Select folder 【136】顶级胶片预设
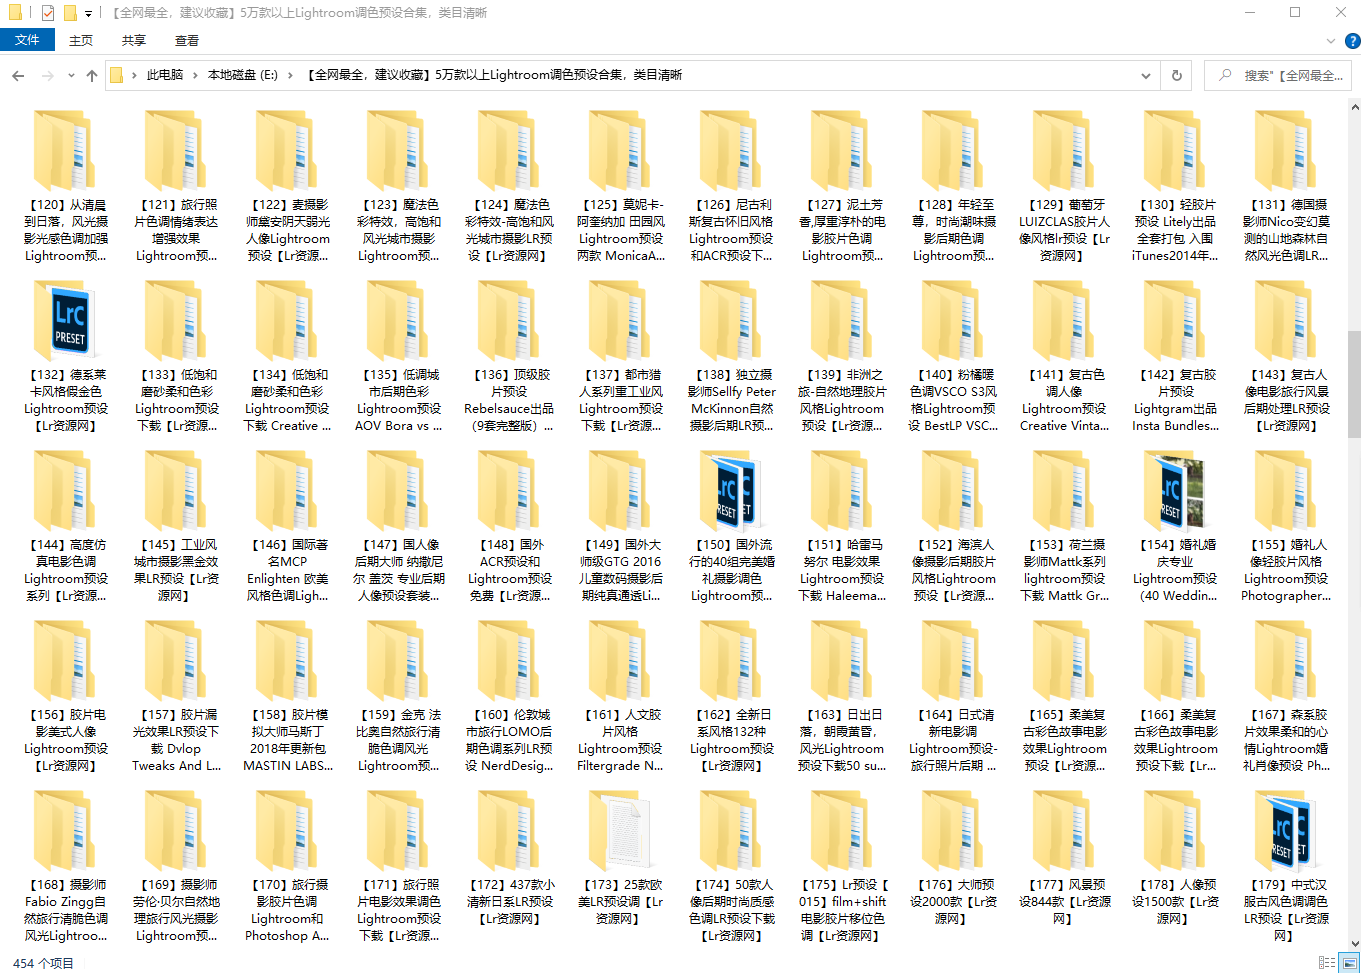This screenshot has height=973, width=1361. coord(510,356)
